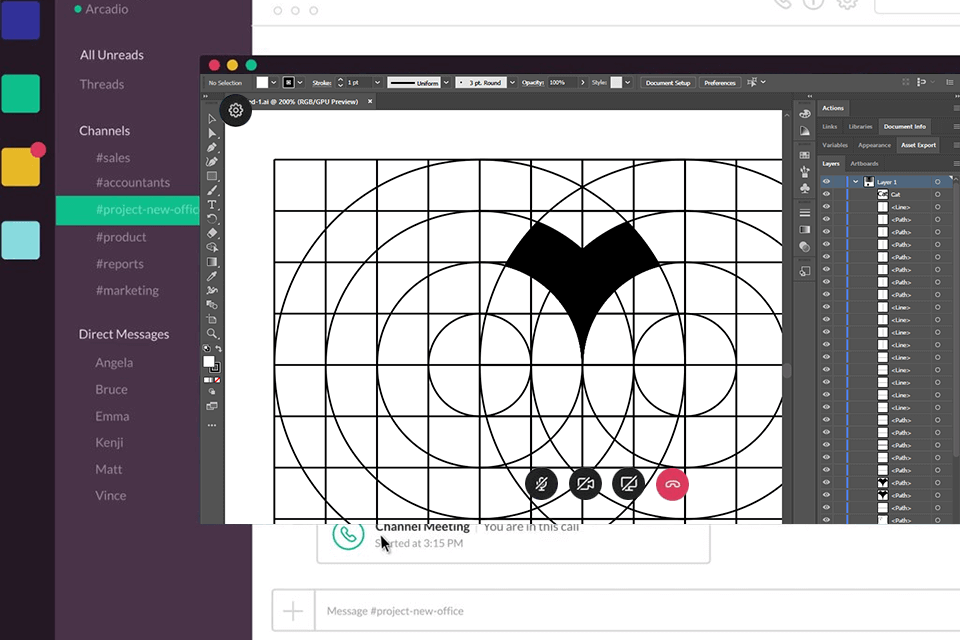Screen dimensions: 960x640
Task: Collapse Layer 1 with its chevron
Action: click(855, 182)
